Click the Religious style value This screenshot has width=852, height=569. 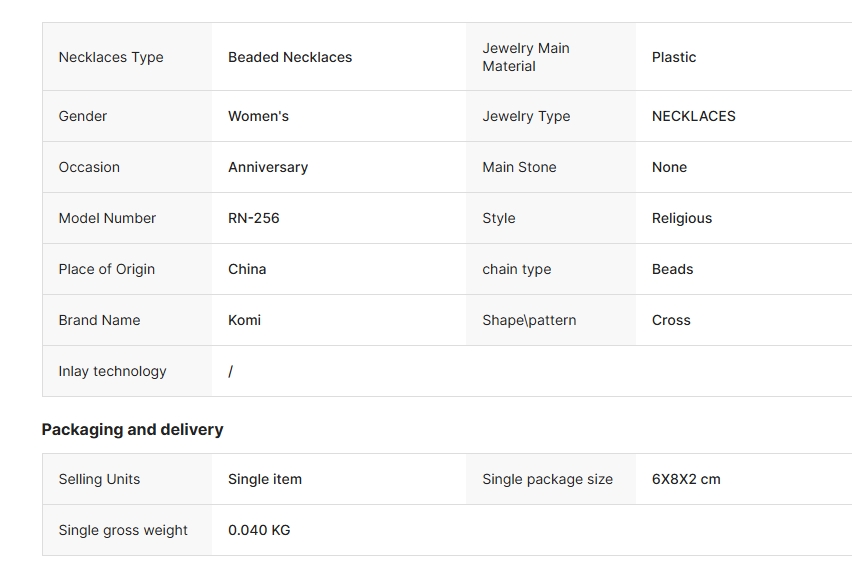coord(682,218)
